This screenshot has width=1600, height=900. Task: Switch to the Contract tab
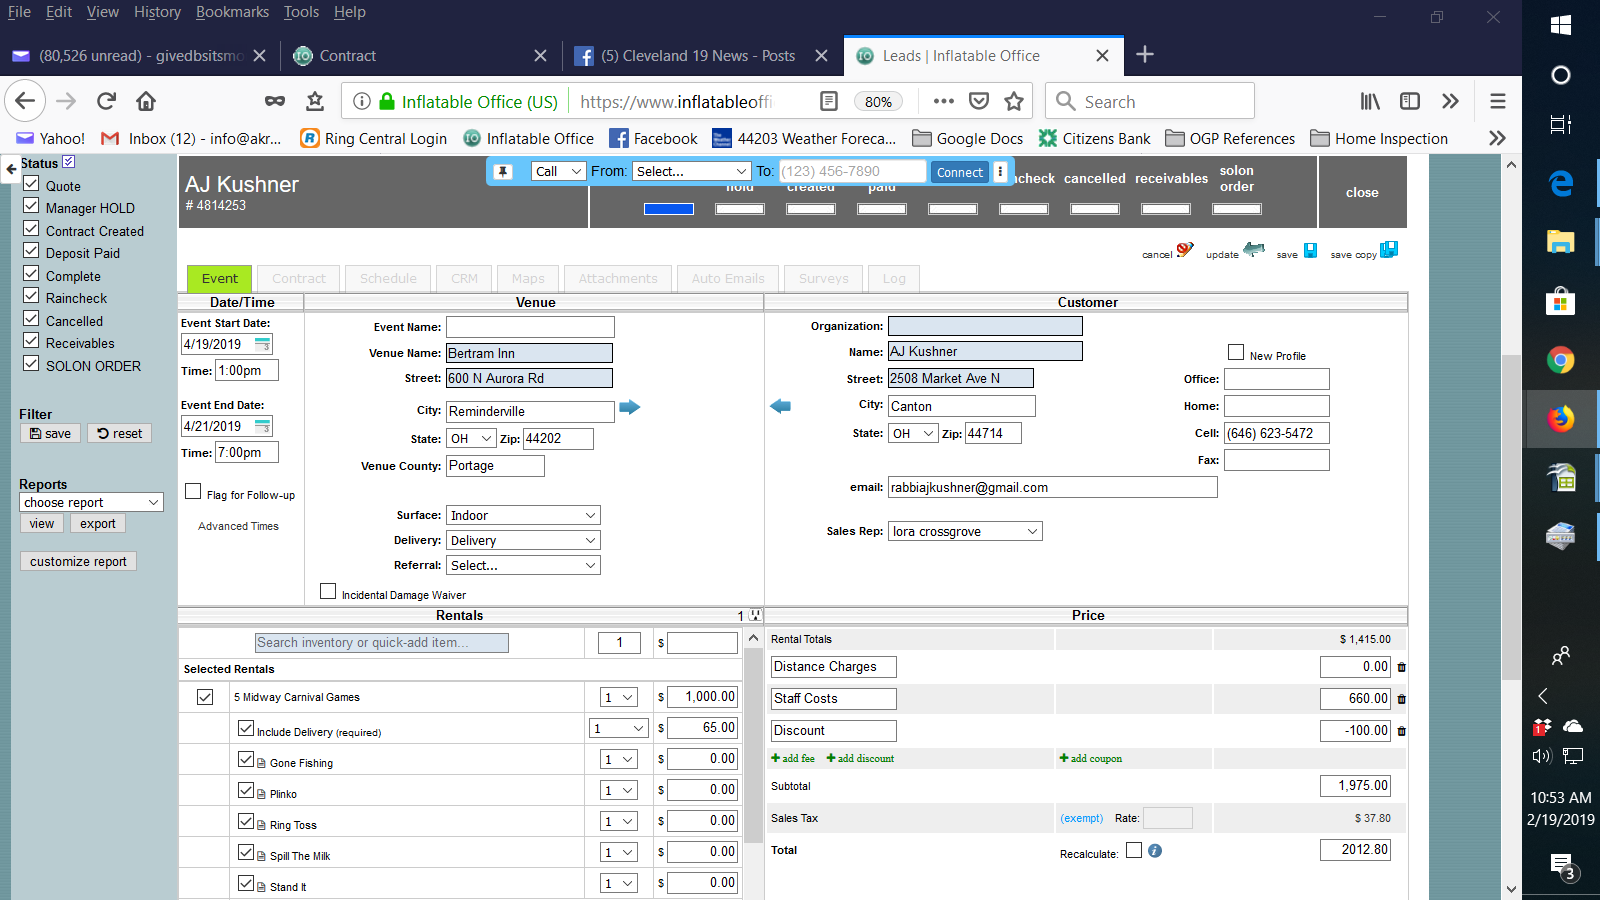(299, 279)
